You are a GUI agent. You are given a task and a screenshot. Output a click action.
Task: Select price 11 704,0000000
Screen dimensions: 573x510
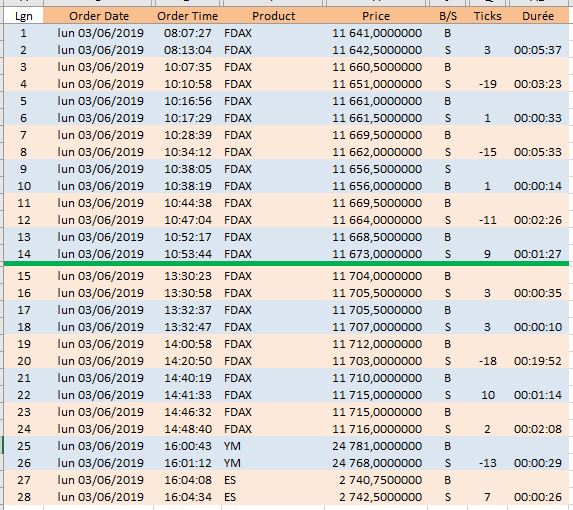coord(377,276)
